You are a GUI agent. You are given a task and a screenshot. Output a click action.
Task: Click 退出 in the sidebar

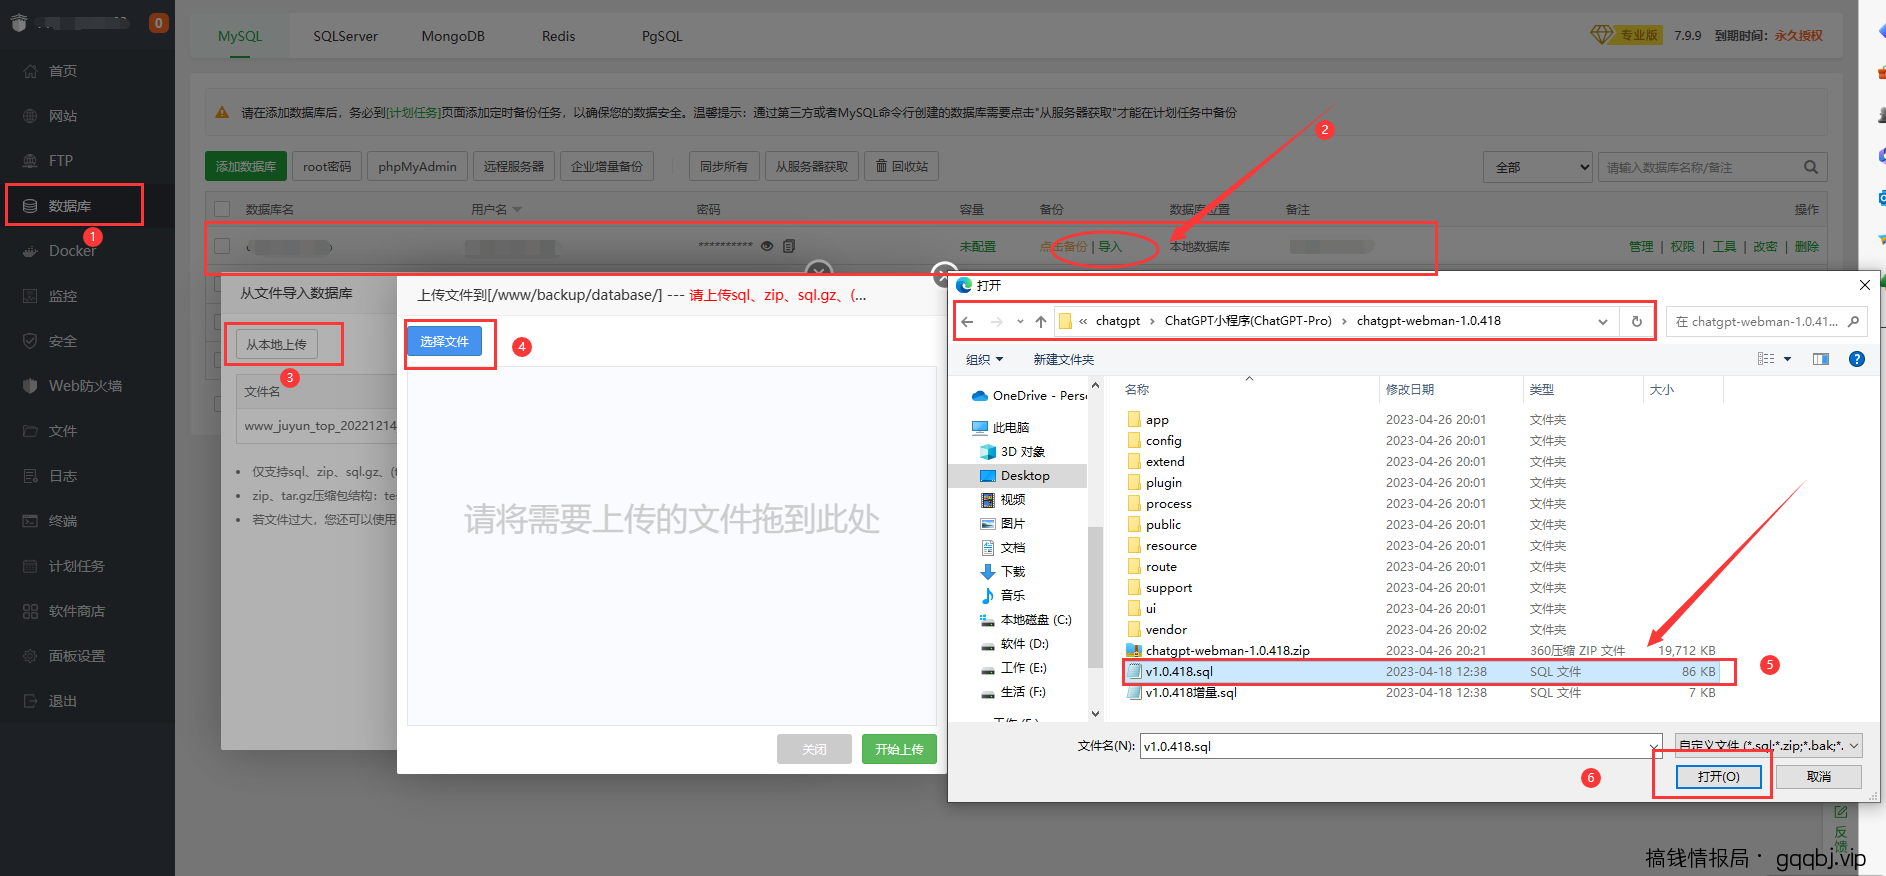click(x=62, y=701)
